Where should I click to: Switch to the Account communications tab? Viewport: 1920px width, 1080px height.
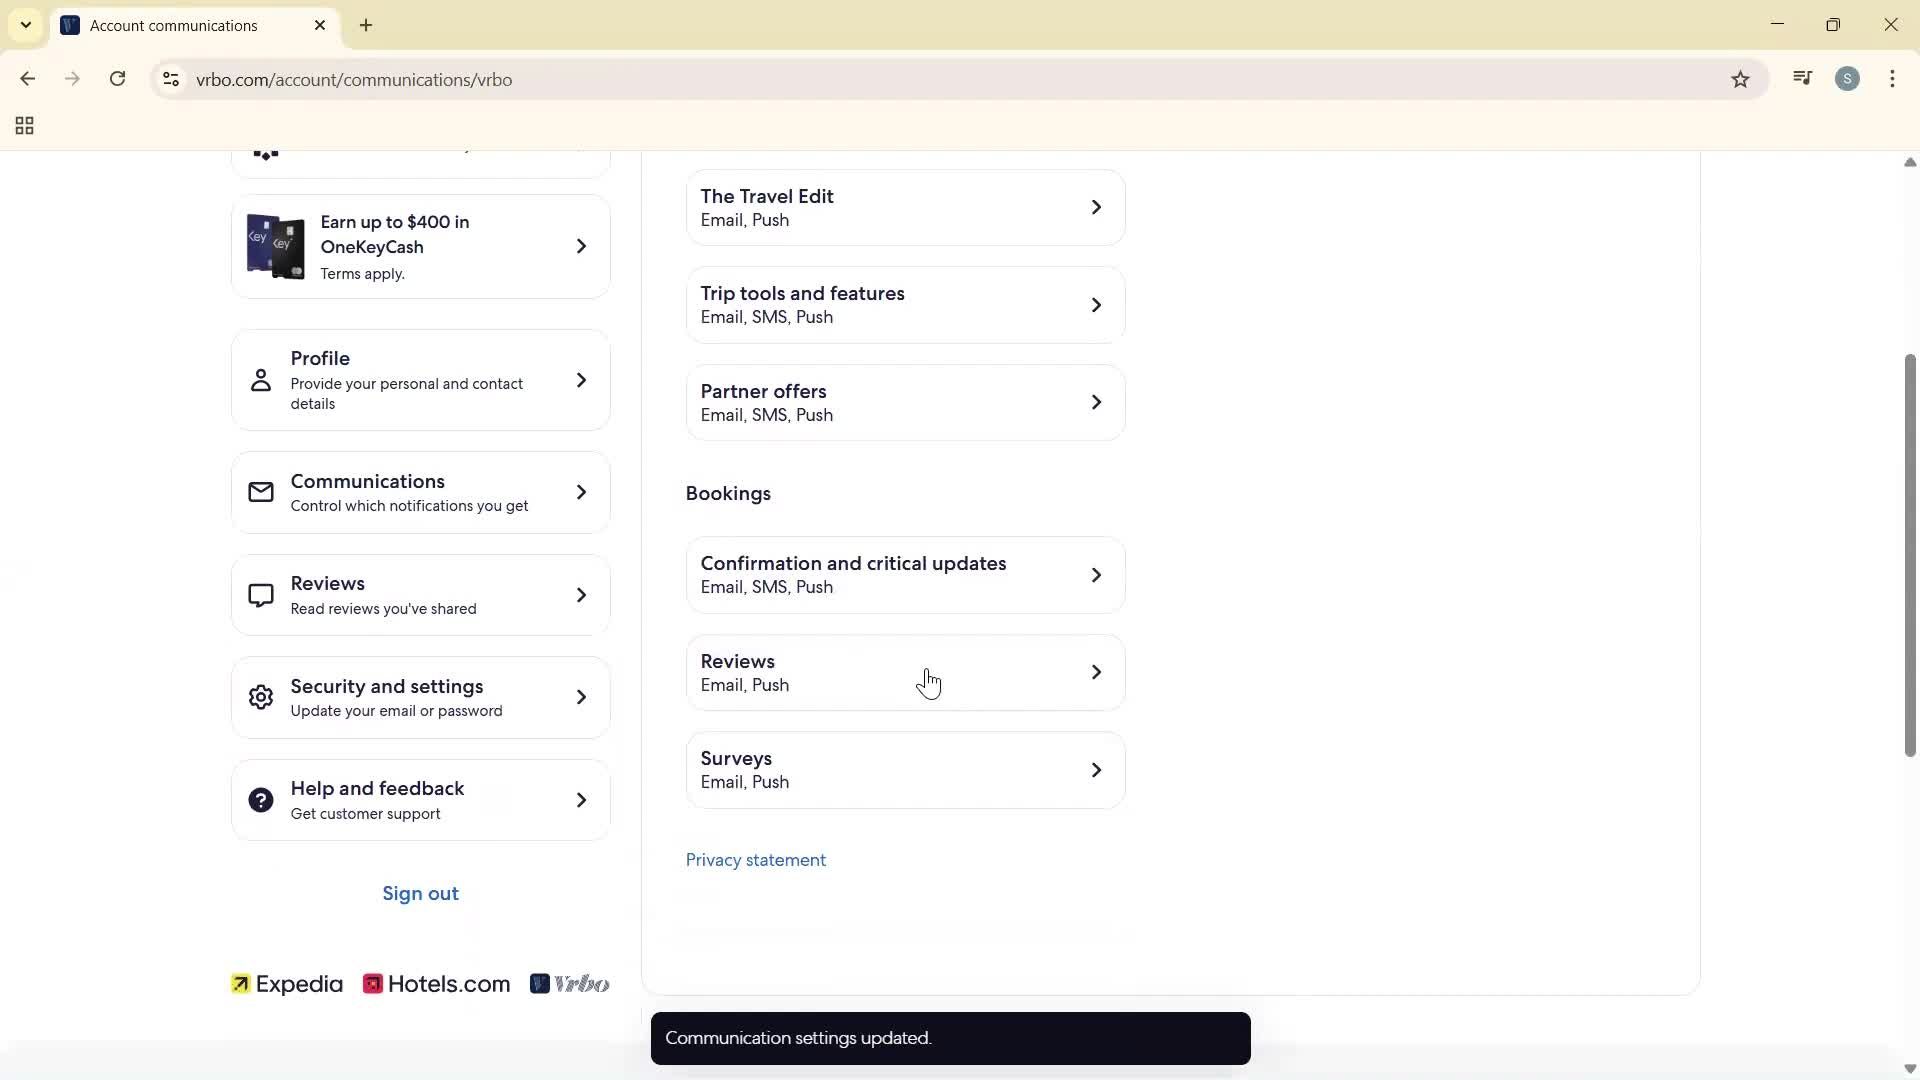pos(175,25)
